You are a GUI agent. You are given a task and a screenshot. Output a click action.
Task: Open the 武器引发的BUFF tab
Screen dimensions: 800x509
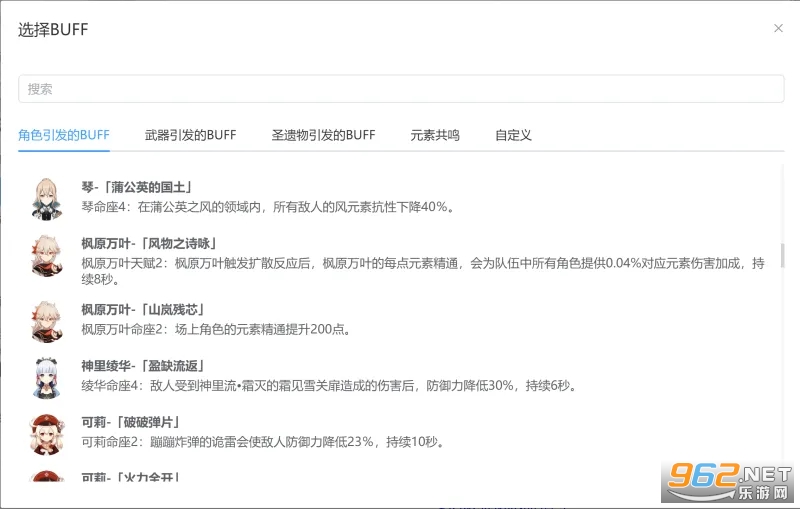coord(190,135)
